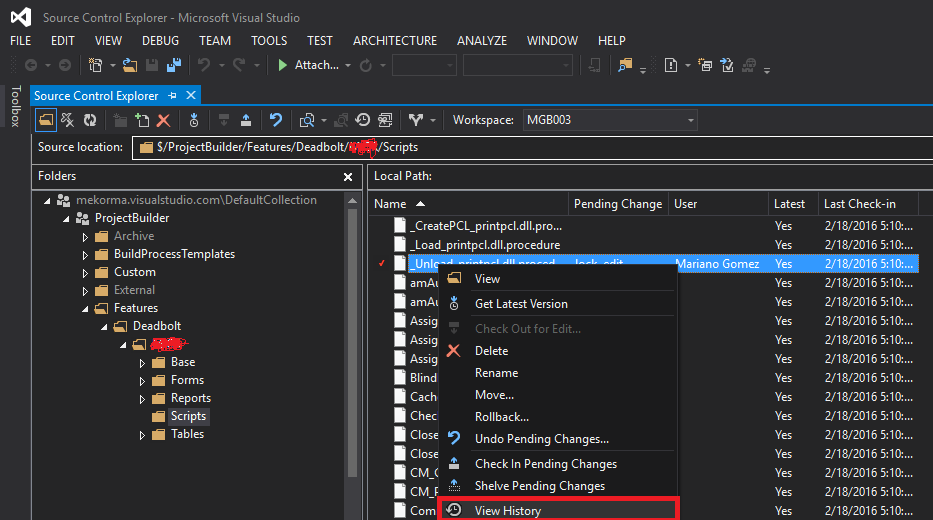933x520 pixels.
Task: Open the ANALYZE menu
Action: click(482, 40)
